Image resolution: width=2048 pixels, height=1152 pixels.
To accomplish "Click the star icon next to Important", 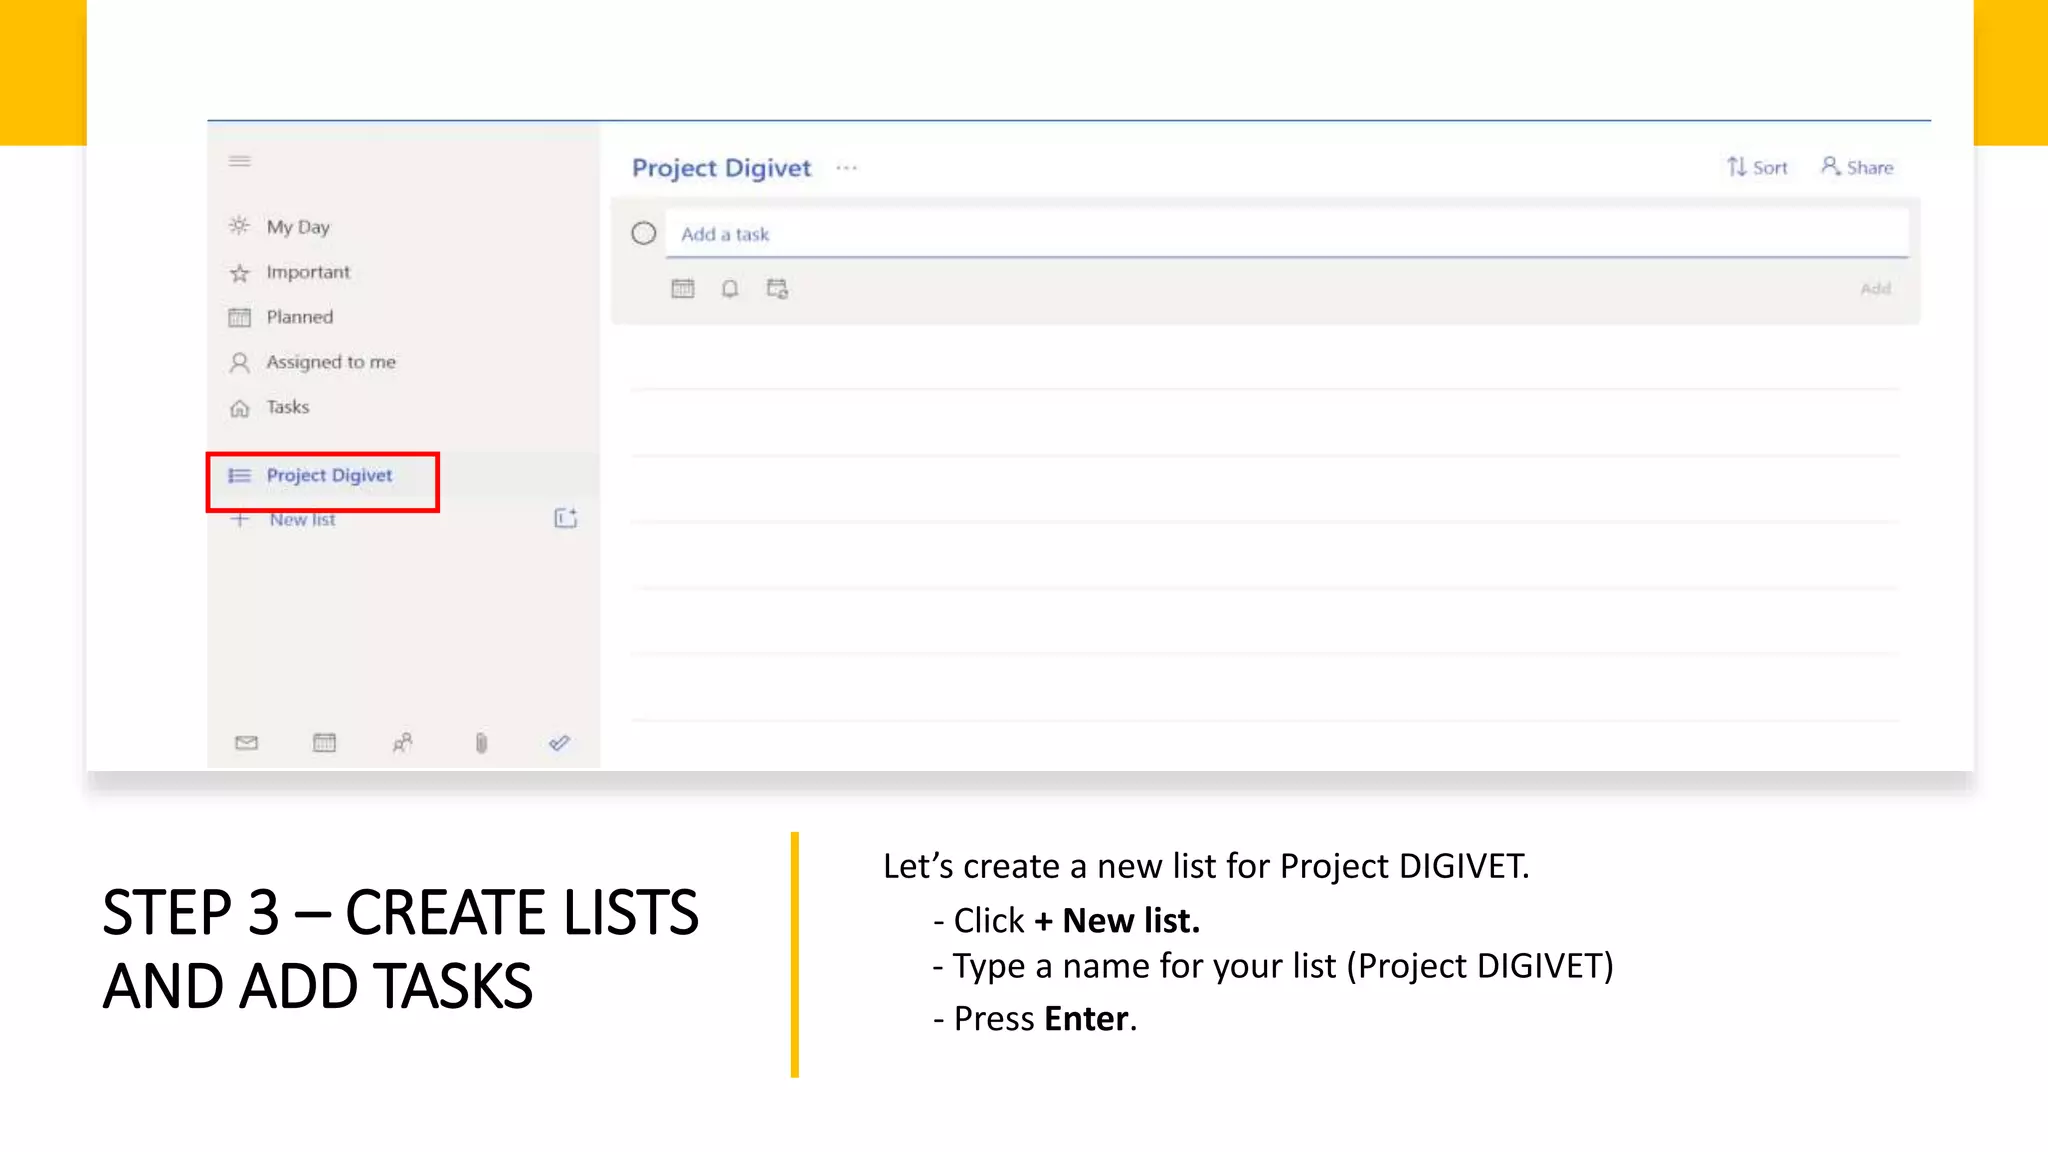I will click(239, 272).
